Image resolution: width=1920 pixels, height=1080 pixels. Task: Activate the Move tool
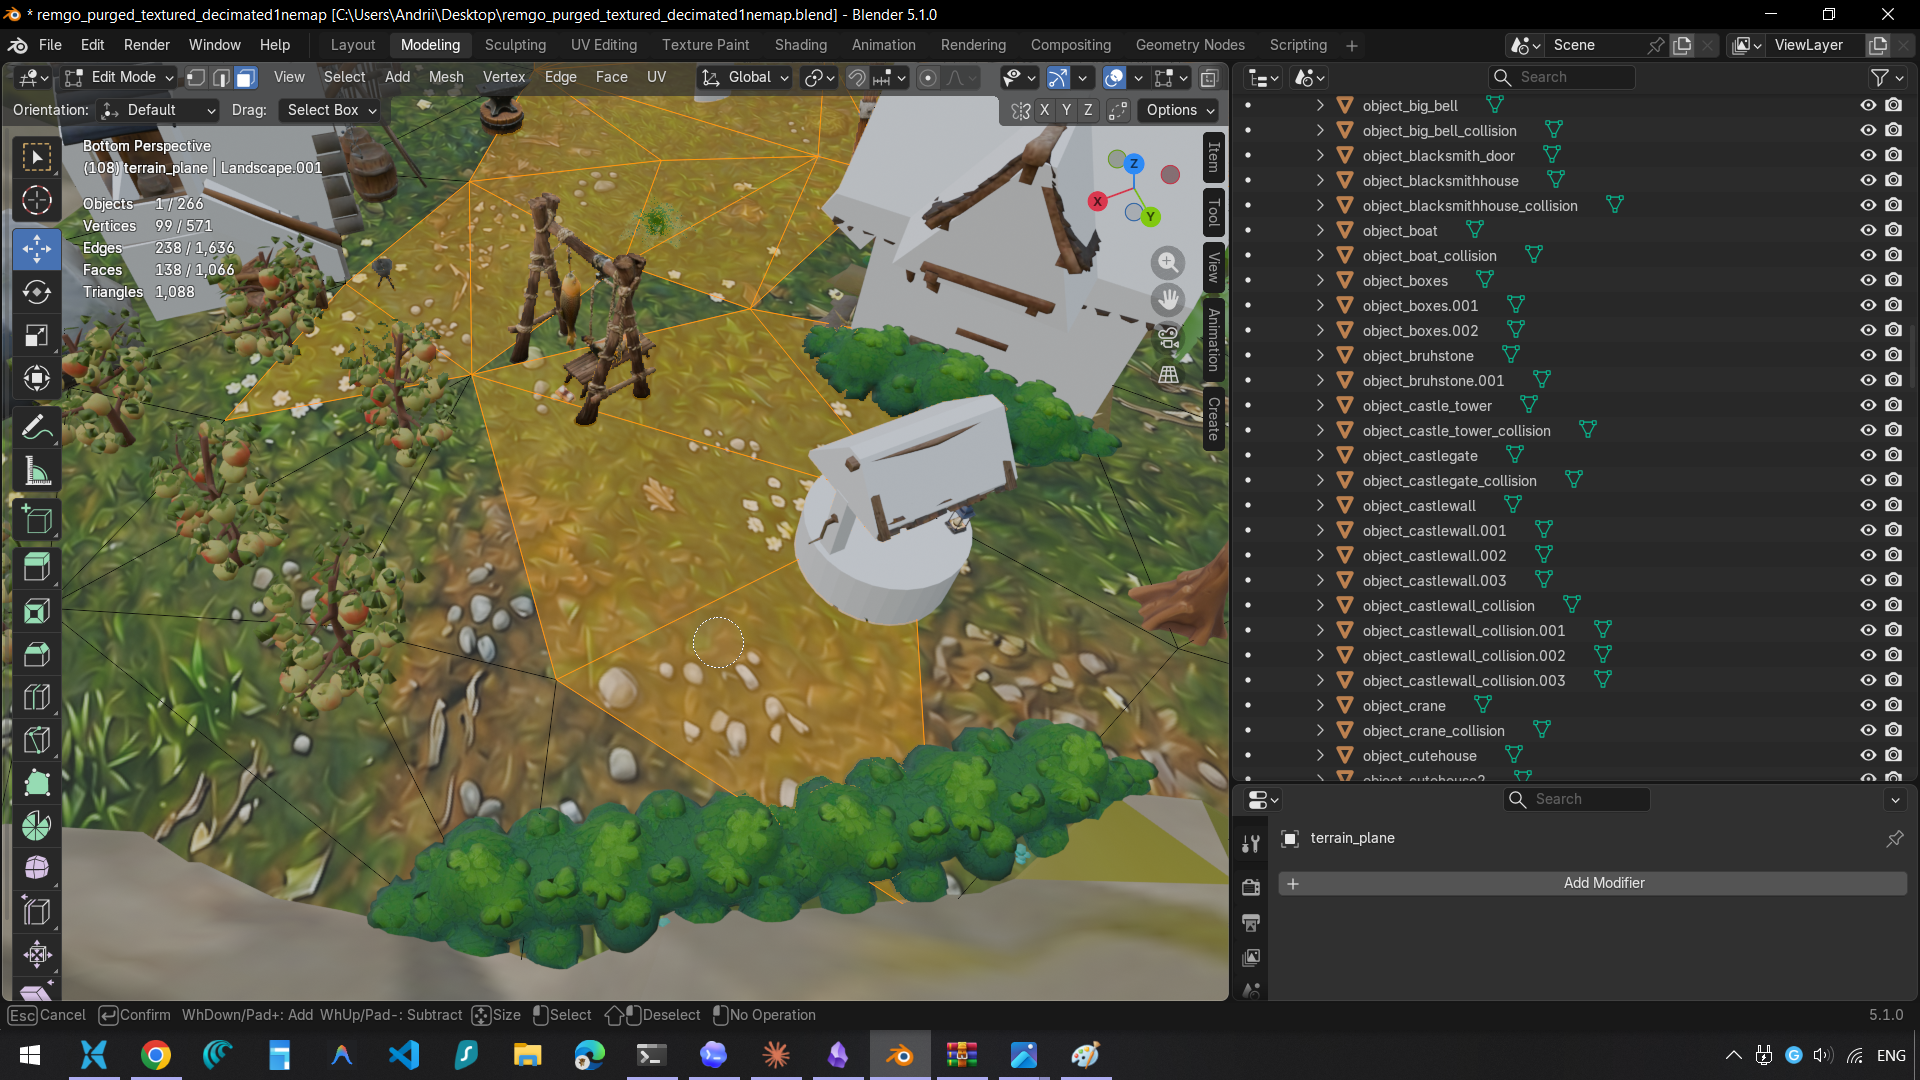click(x=37, y=249)
